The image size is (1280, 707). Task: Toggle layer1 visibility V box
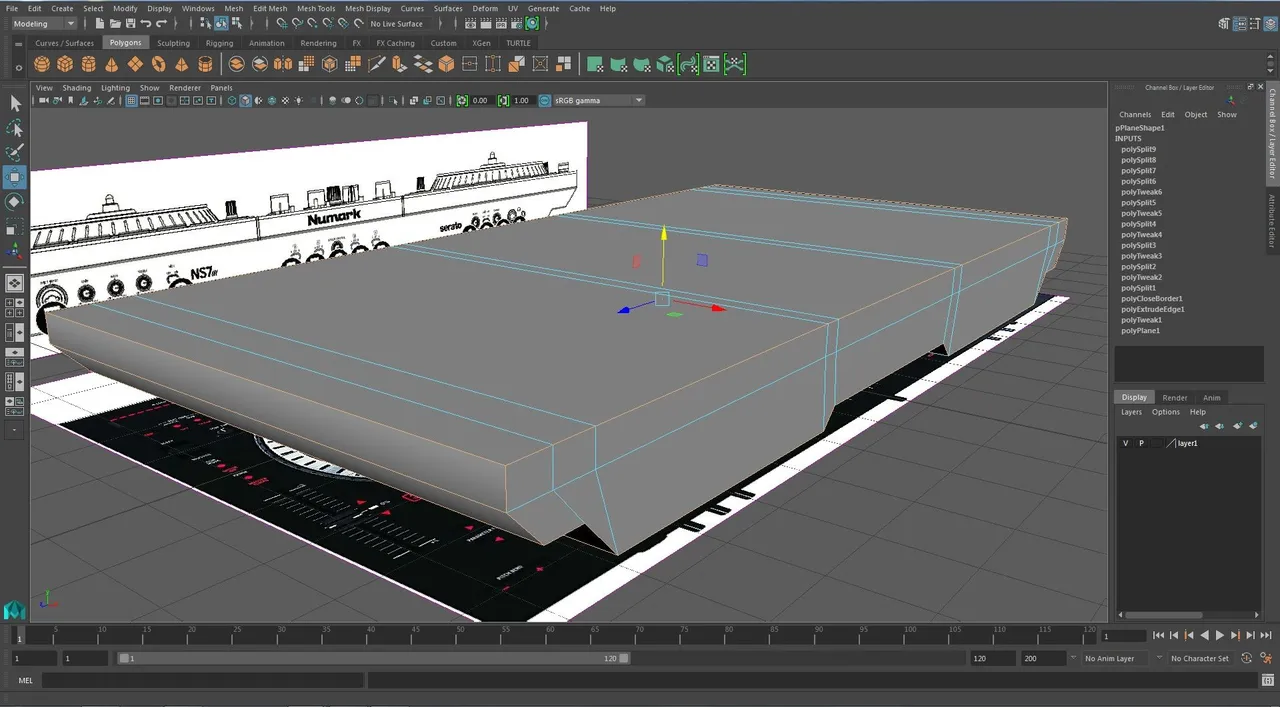click(1126, 443)
